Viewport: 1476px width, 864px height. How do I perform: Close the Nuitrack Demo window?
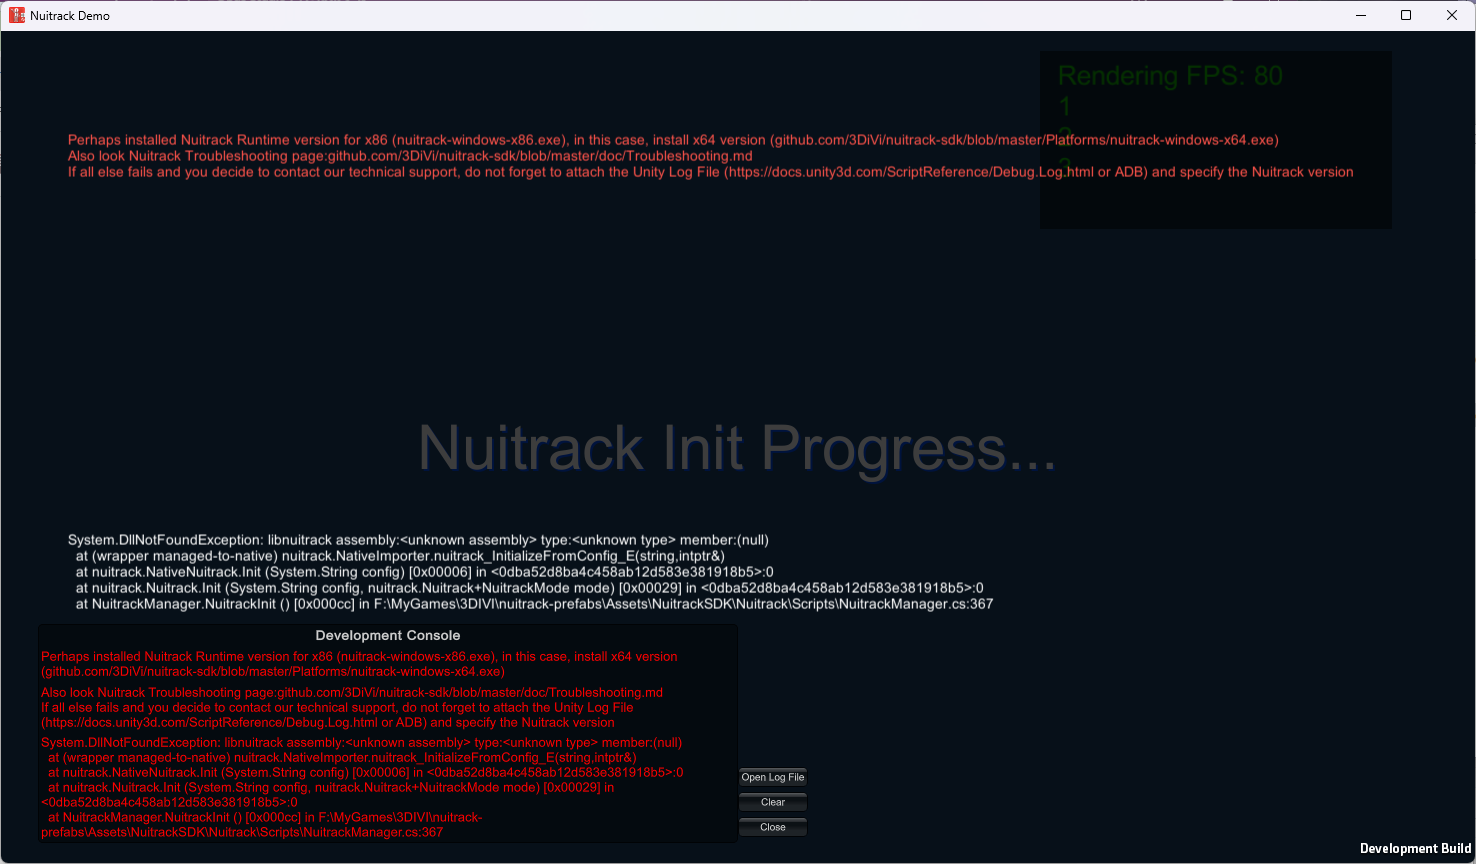coord(1452,15)
